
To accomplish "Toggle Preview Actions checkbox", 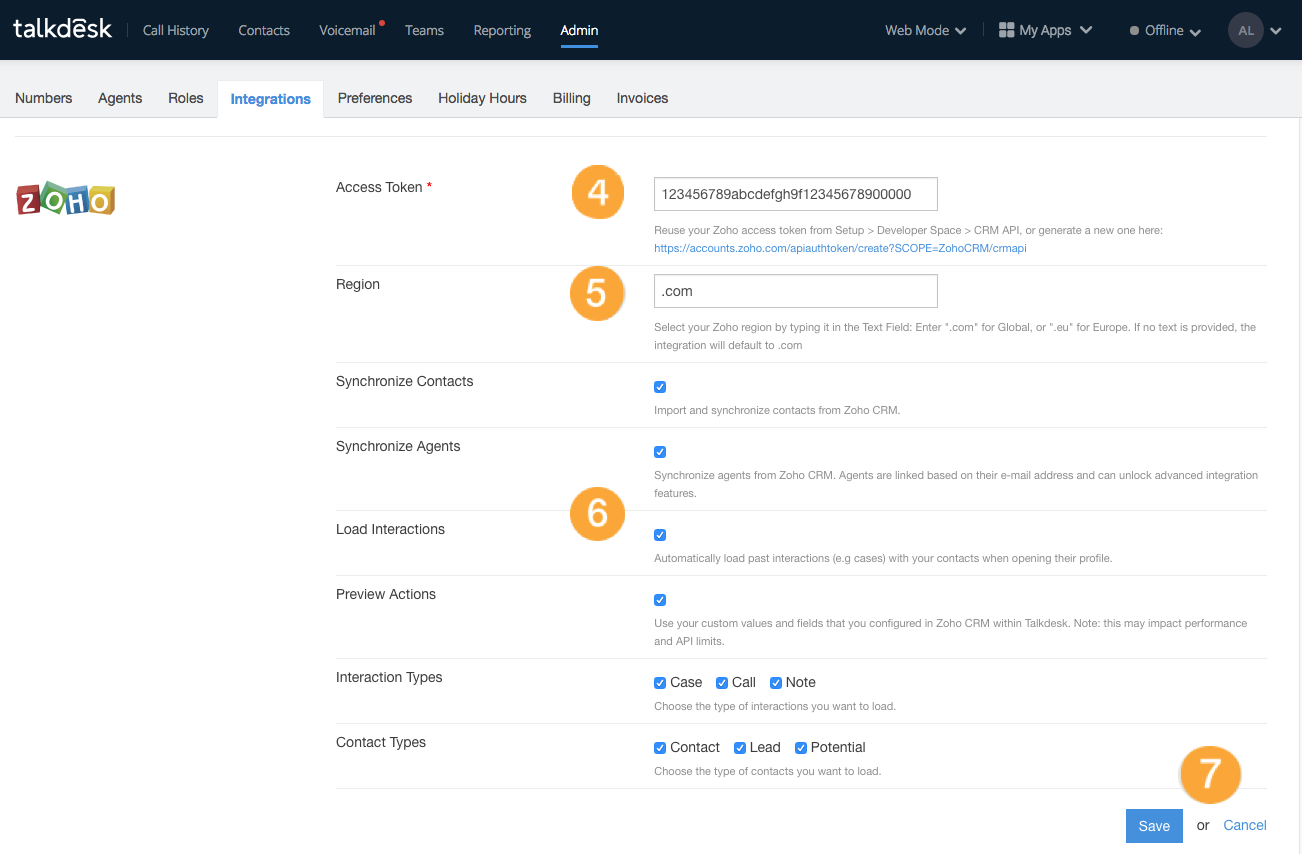I will pos(660,600).
